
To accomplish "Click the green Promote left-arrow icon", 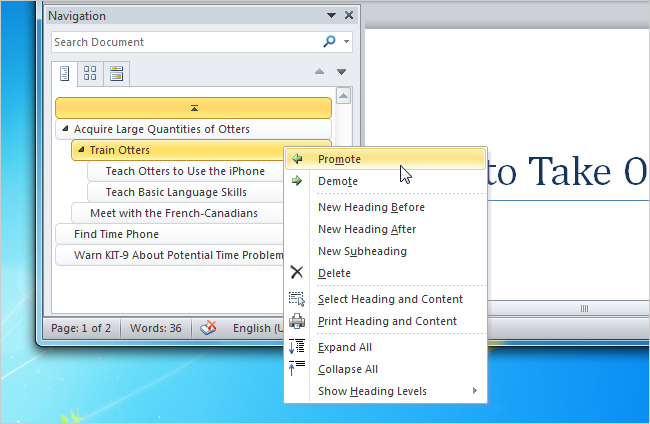I will pyautogui.click(x=297, y=159).
